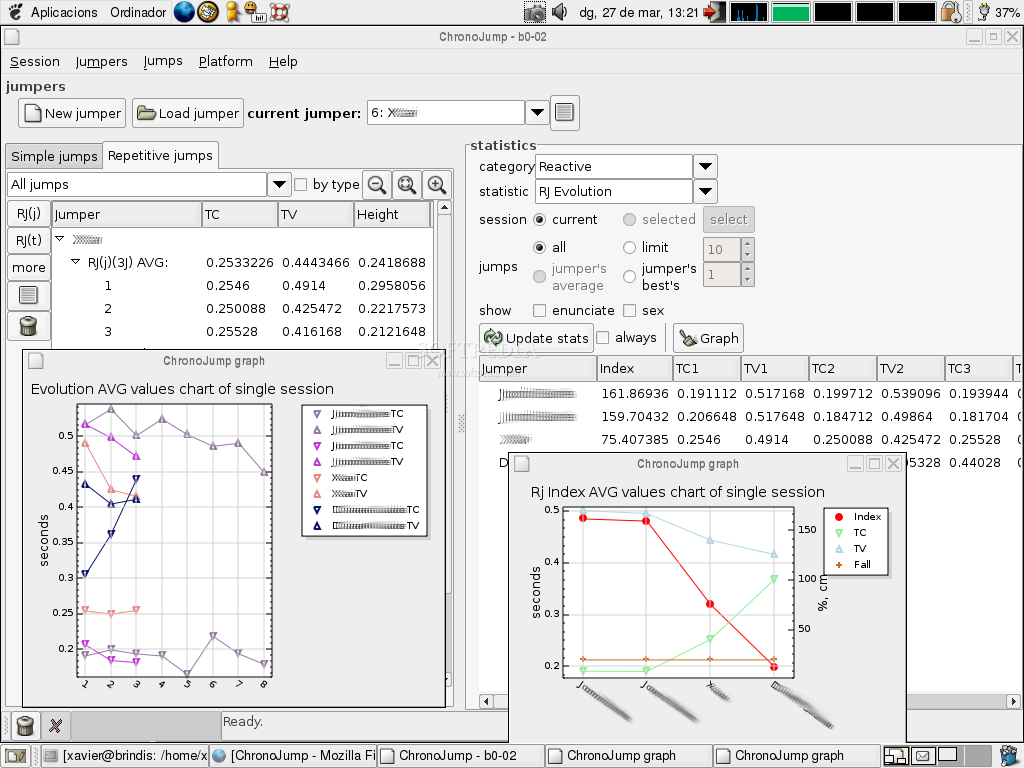Collapse the RJ(j)(3J) AVG tree row
Image resolution: width=1024 pixels, height=768 pixels.
pos(75,262)
